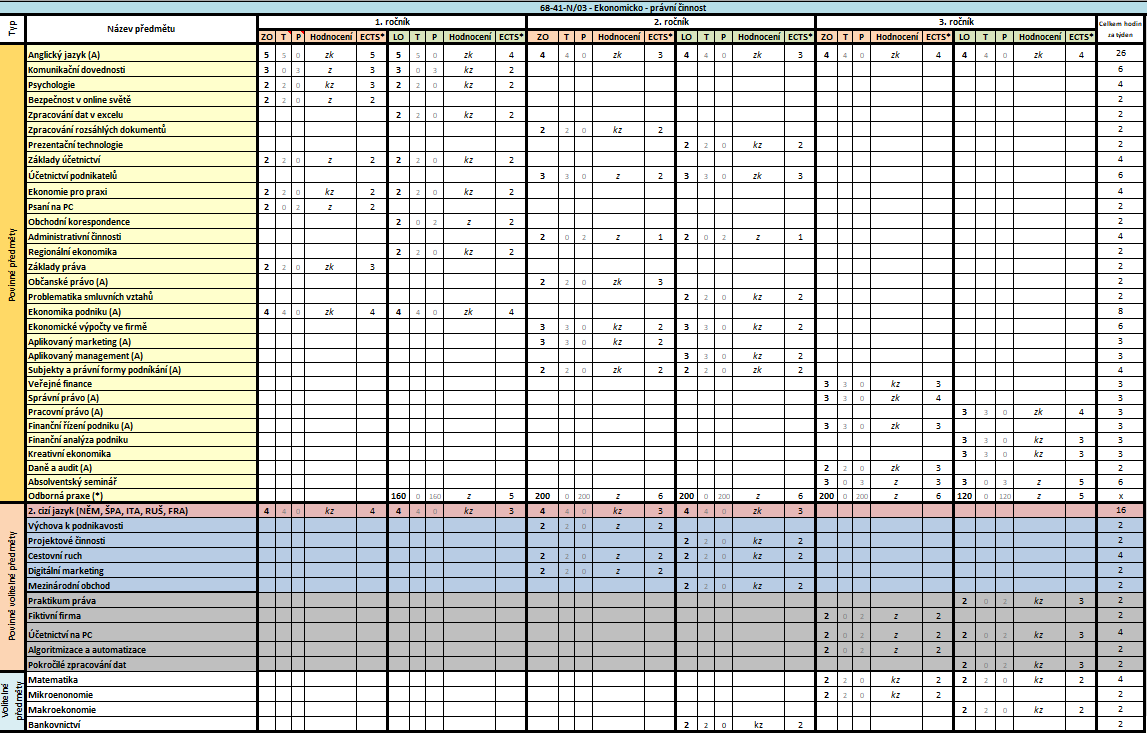Select the Komunikační dovednosti row label
1147x733 pixels.
[140, 70]
